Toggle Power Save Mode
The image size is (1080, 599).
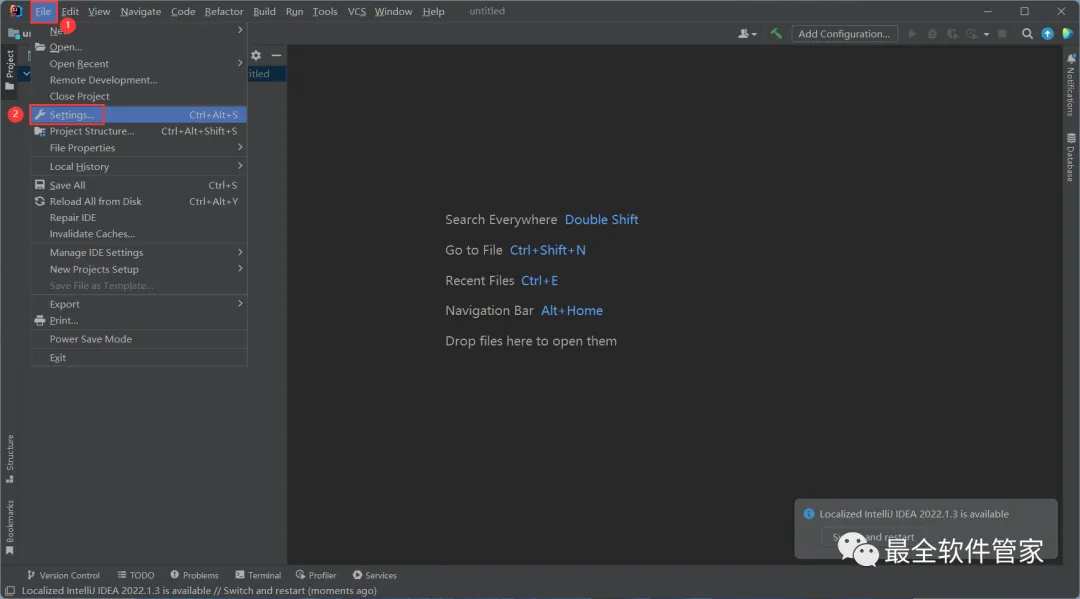tap(138, 339)
